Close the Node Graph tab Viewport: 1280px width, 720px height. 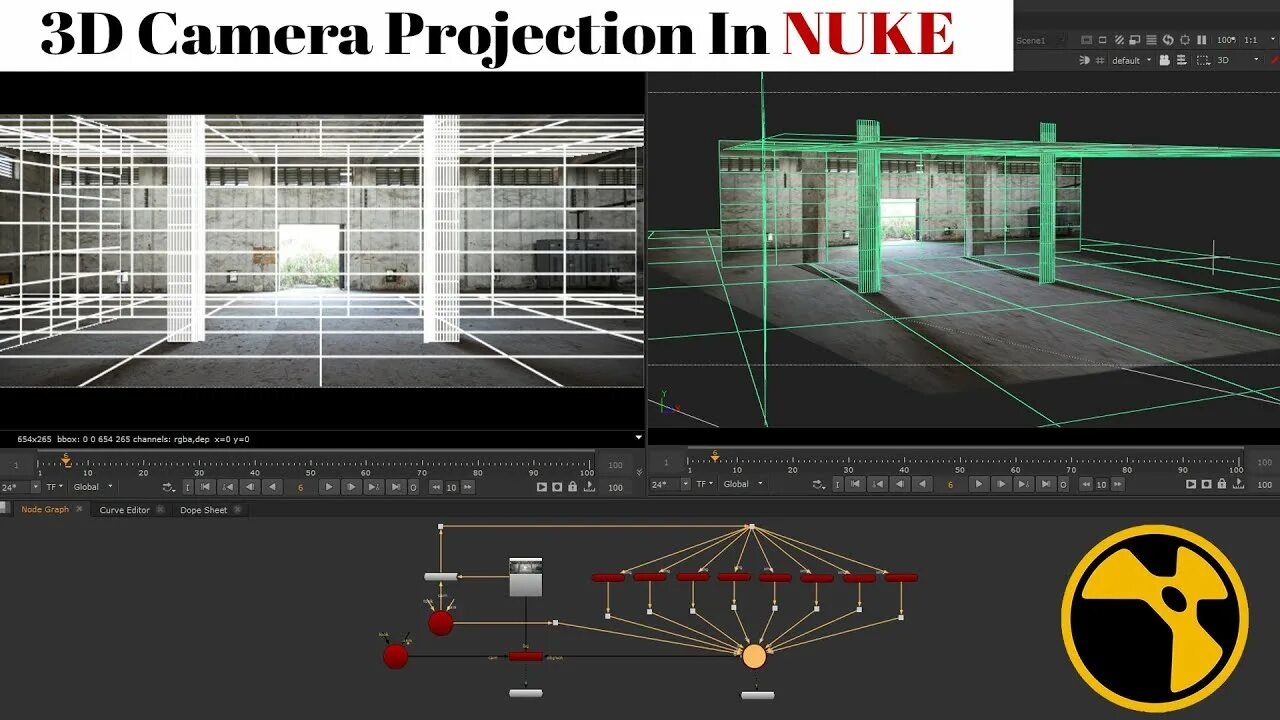coord(79,510)
